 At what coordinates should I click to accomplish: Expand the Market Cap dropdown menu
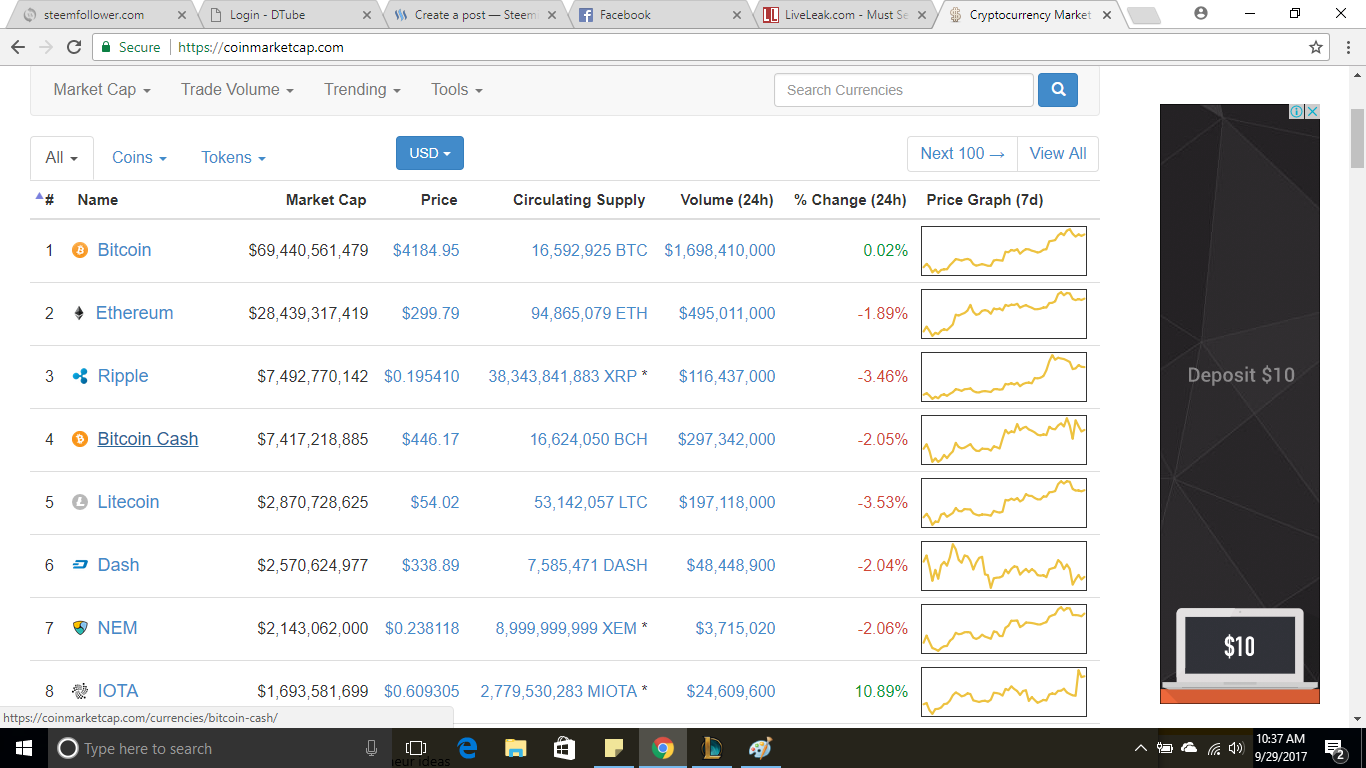click(x=102, y=90)
